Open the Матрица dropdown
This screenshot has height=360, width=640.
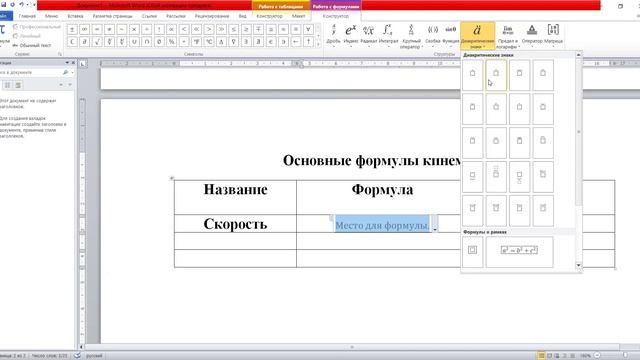pos(553,36)
